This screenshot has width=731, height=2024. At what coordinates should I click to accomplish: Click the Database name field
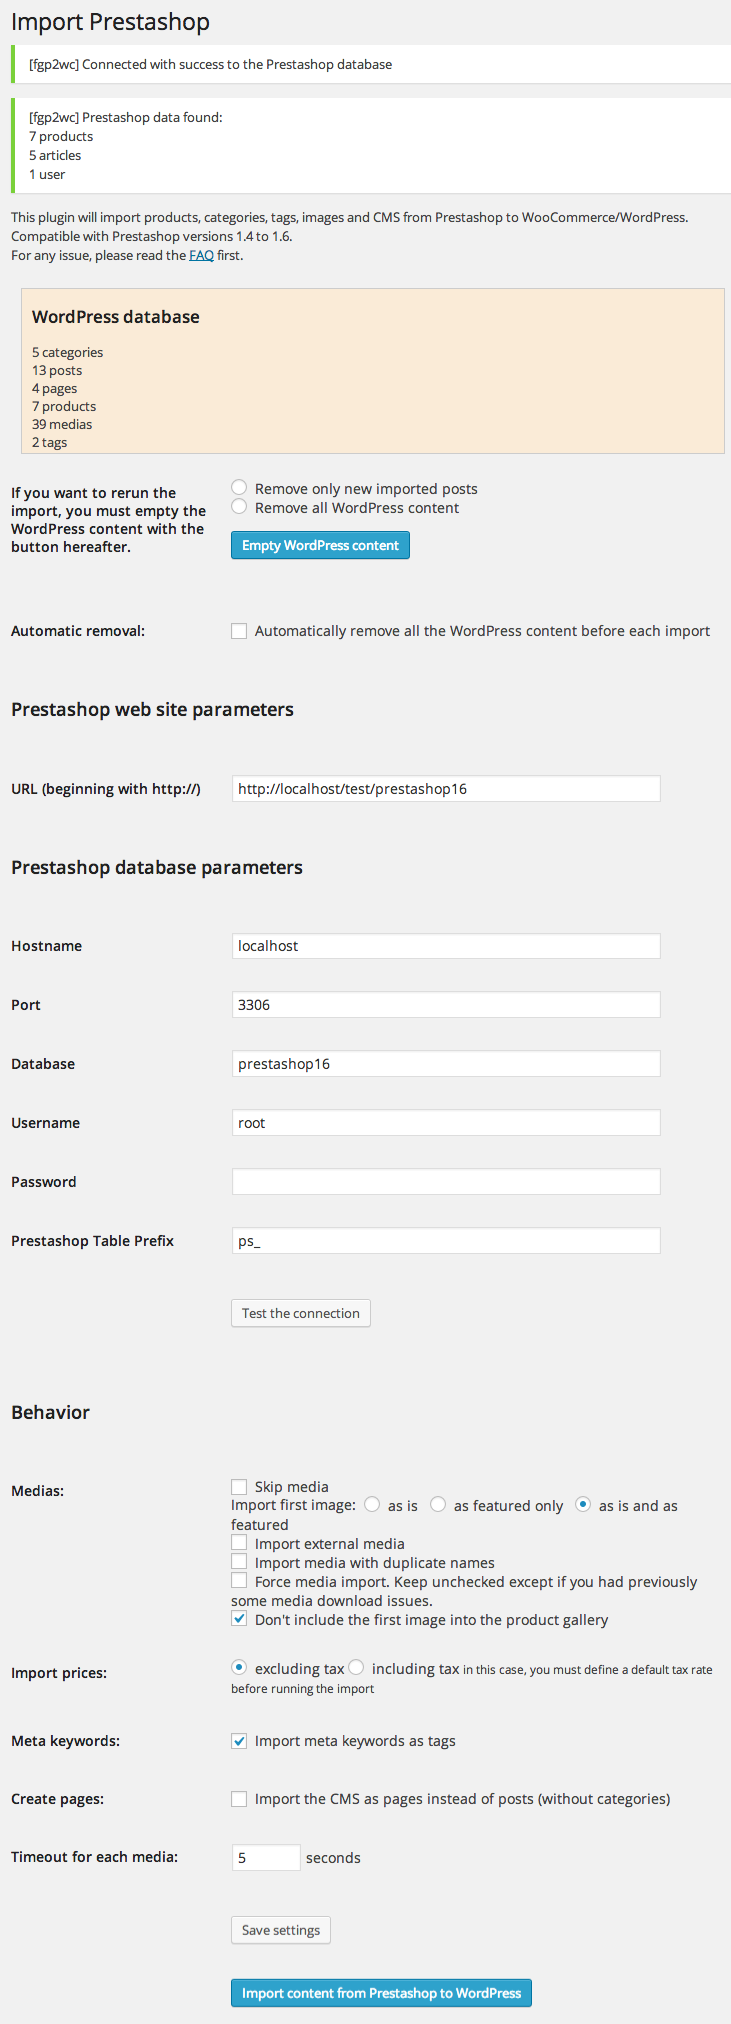point(445,1064)
